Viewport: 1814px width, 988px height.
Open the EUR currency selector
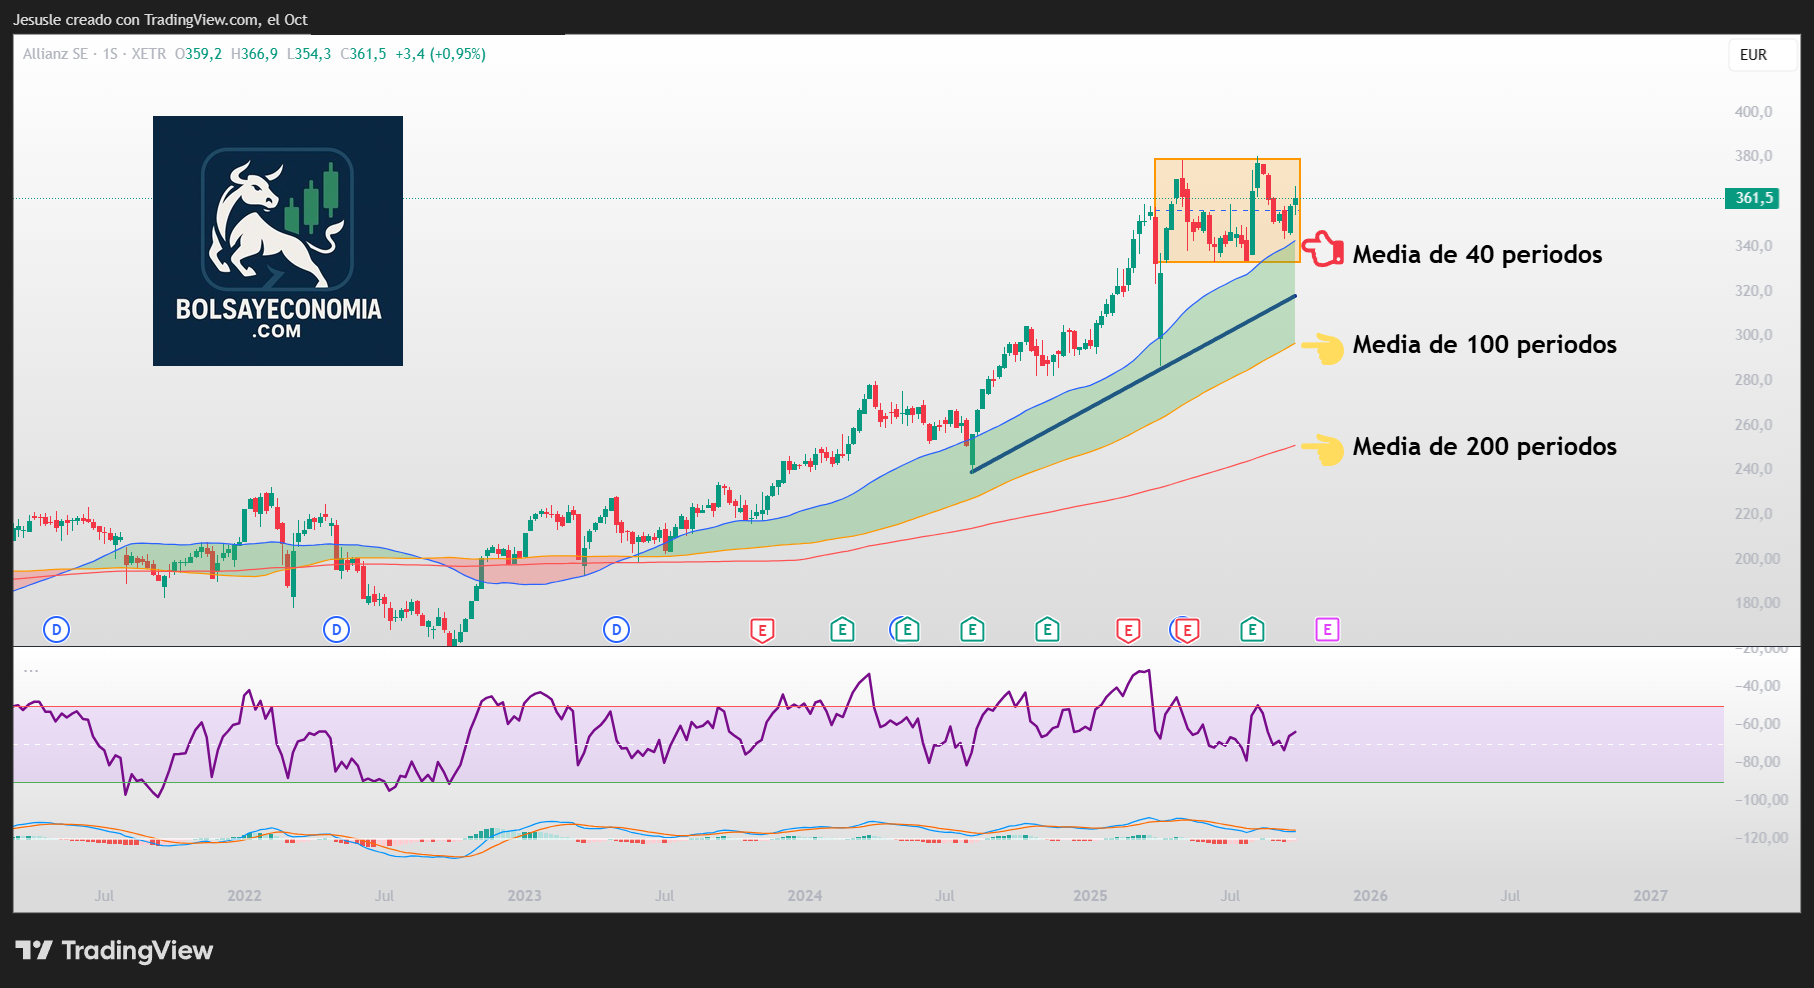tap(1753, 55)
